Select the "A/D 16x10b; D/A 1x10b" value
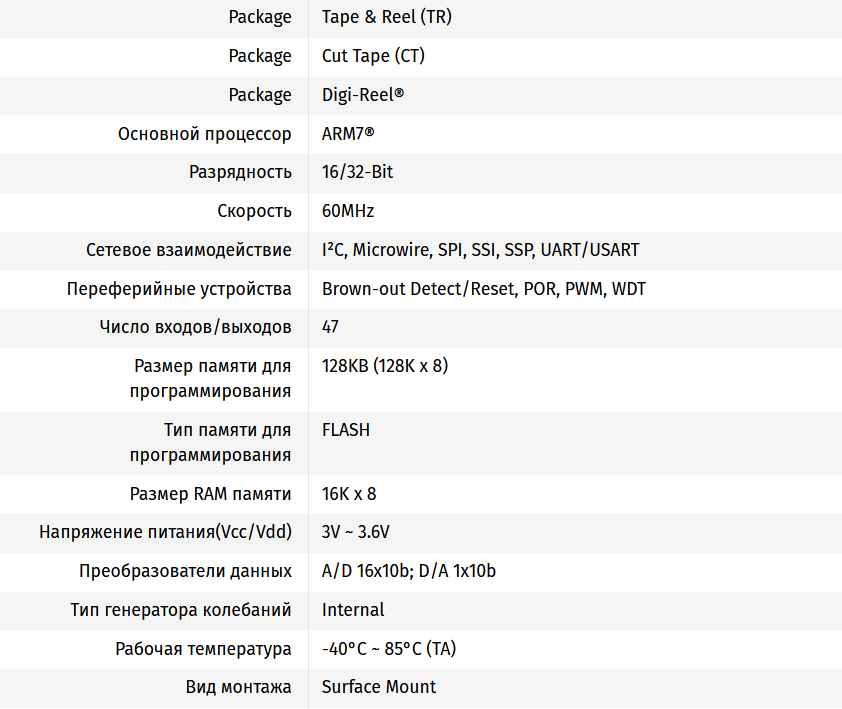842x709 pixels. point(408,571)
